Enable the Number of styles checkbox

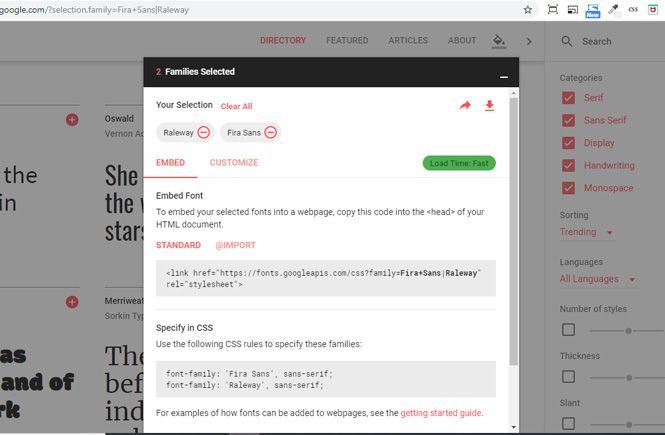click(x=568, y=330)
